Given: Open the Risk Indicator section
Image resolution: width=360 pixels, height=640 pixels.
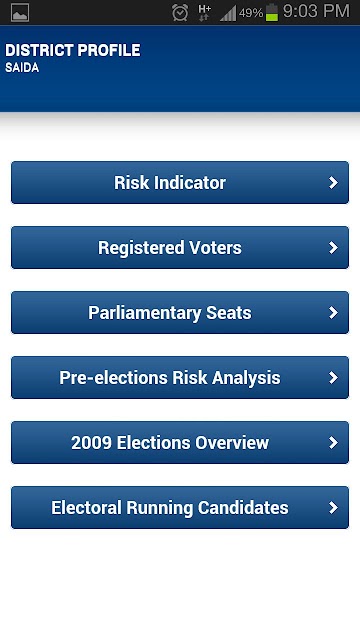Looking at the screenshot, I should [x=180, y=182].
